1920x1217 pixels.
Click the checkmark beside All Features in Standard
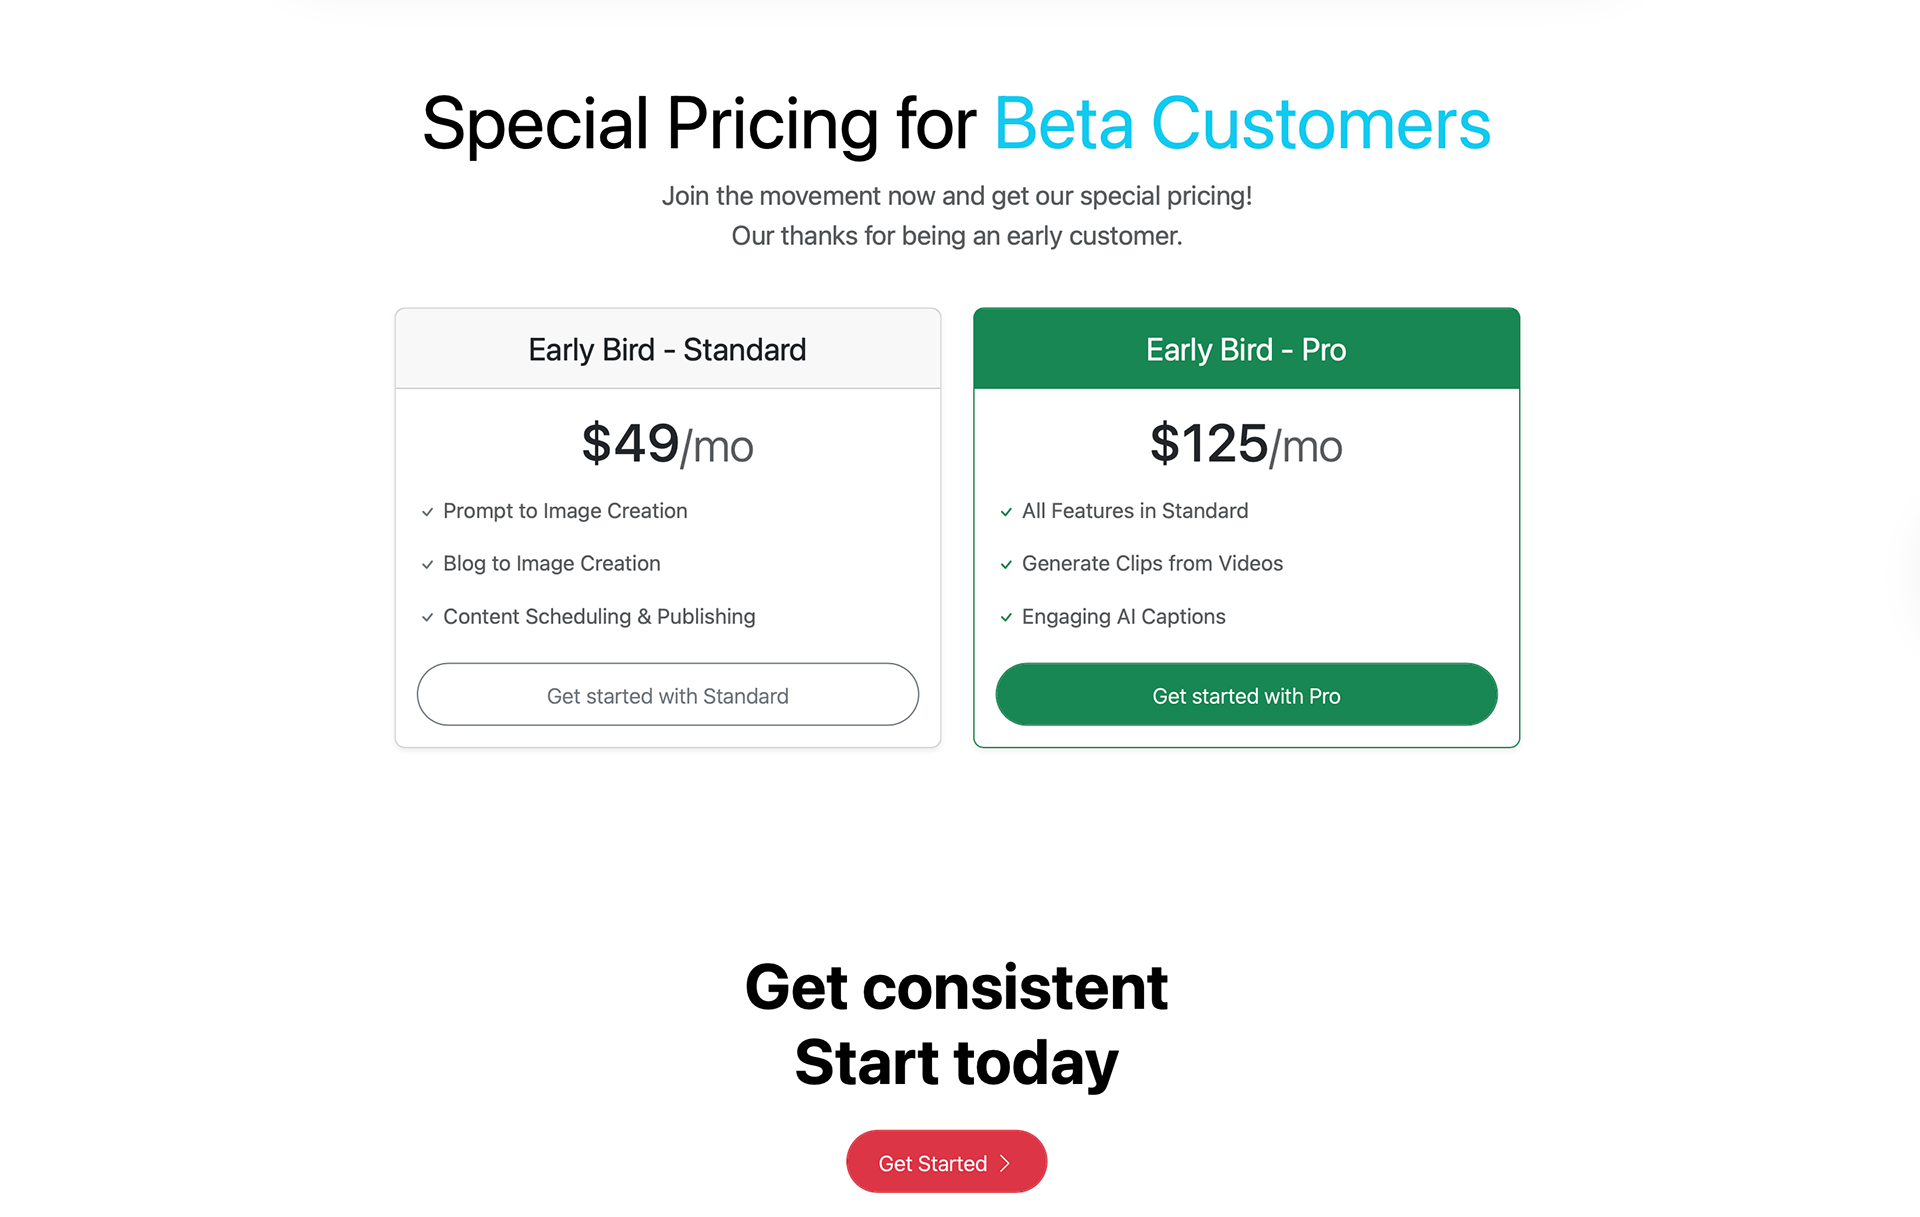coord(1006,512)
